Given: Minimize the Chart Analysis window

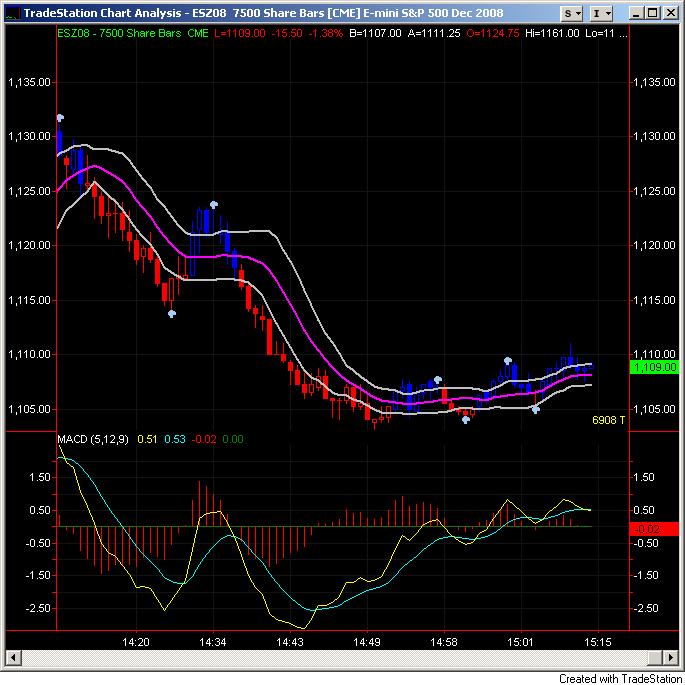Looking at the screenshot, I should (x=636, y=13).
